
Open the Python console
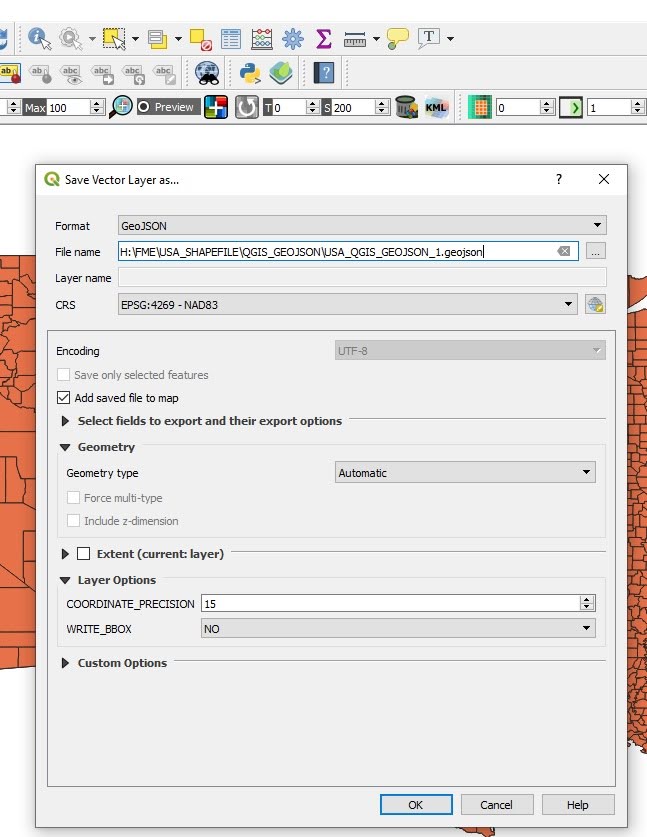[x=249, y=73]
